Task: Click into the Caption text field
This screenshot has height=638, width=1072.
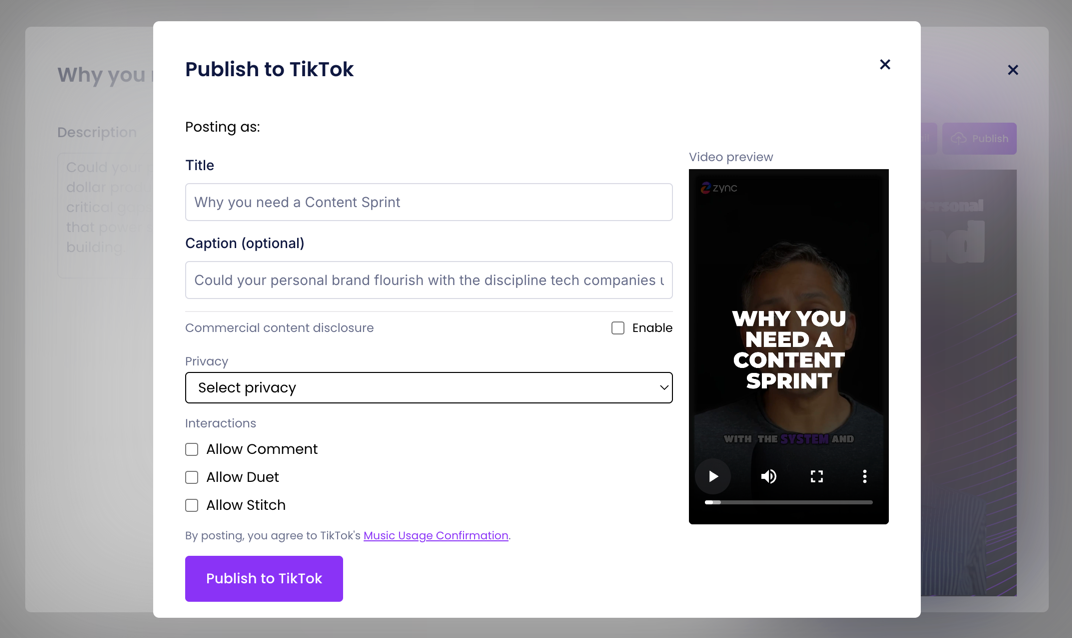Action: coord(428,280)
